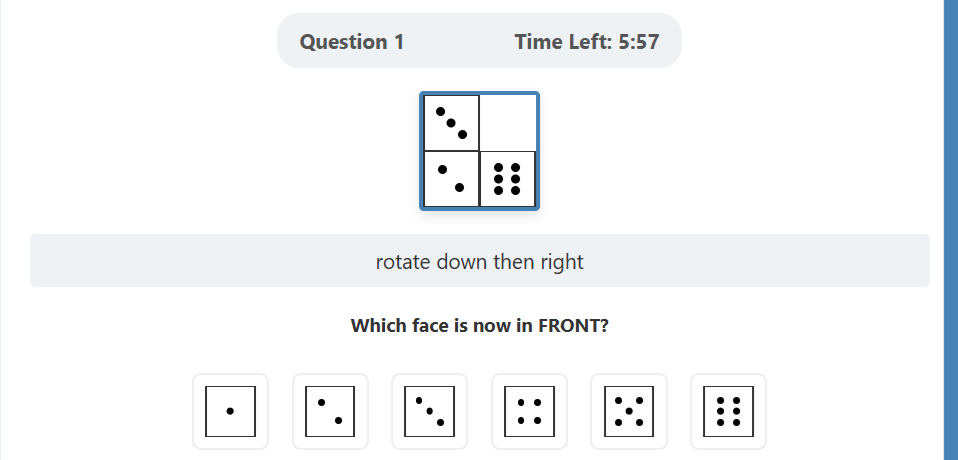
Task: Click the six-dot face in the cube diagram
Action: (x=508, y=179)
